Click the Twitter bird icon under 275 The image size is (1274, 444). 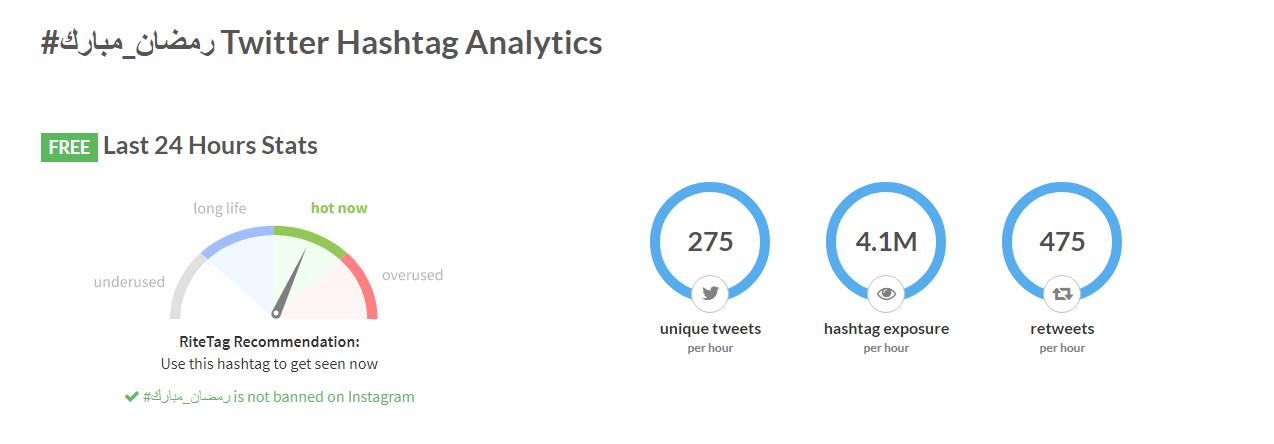[x=710, y=294]
